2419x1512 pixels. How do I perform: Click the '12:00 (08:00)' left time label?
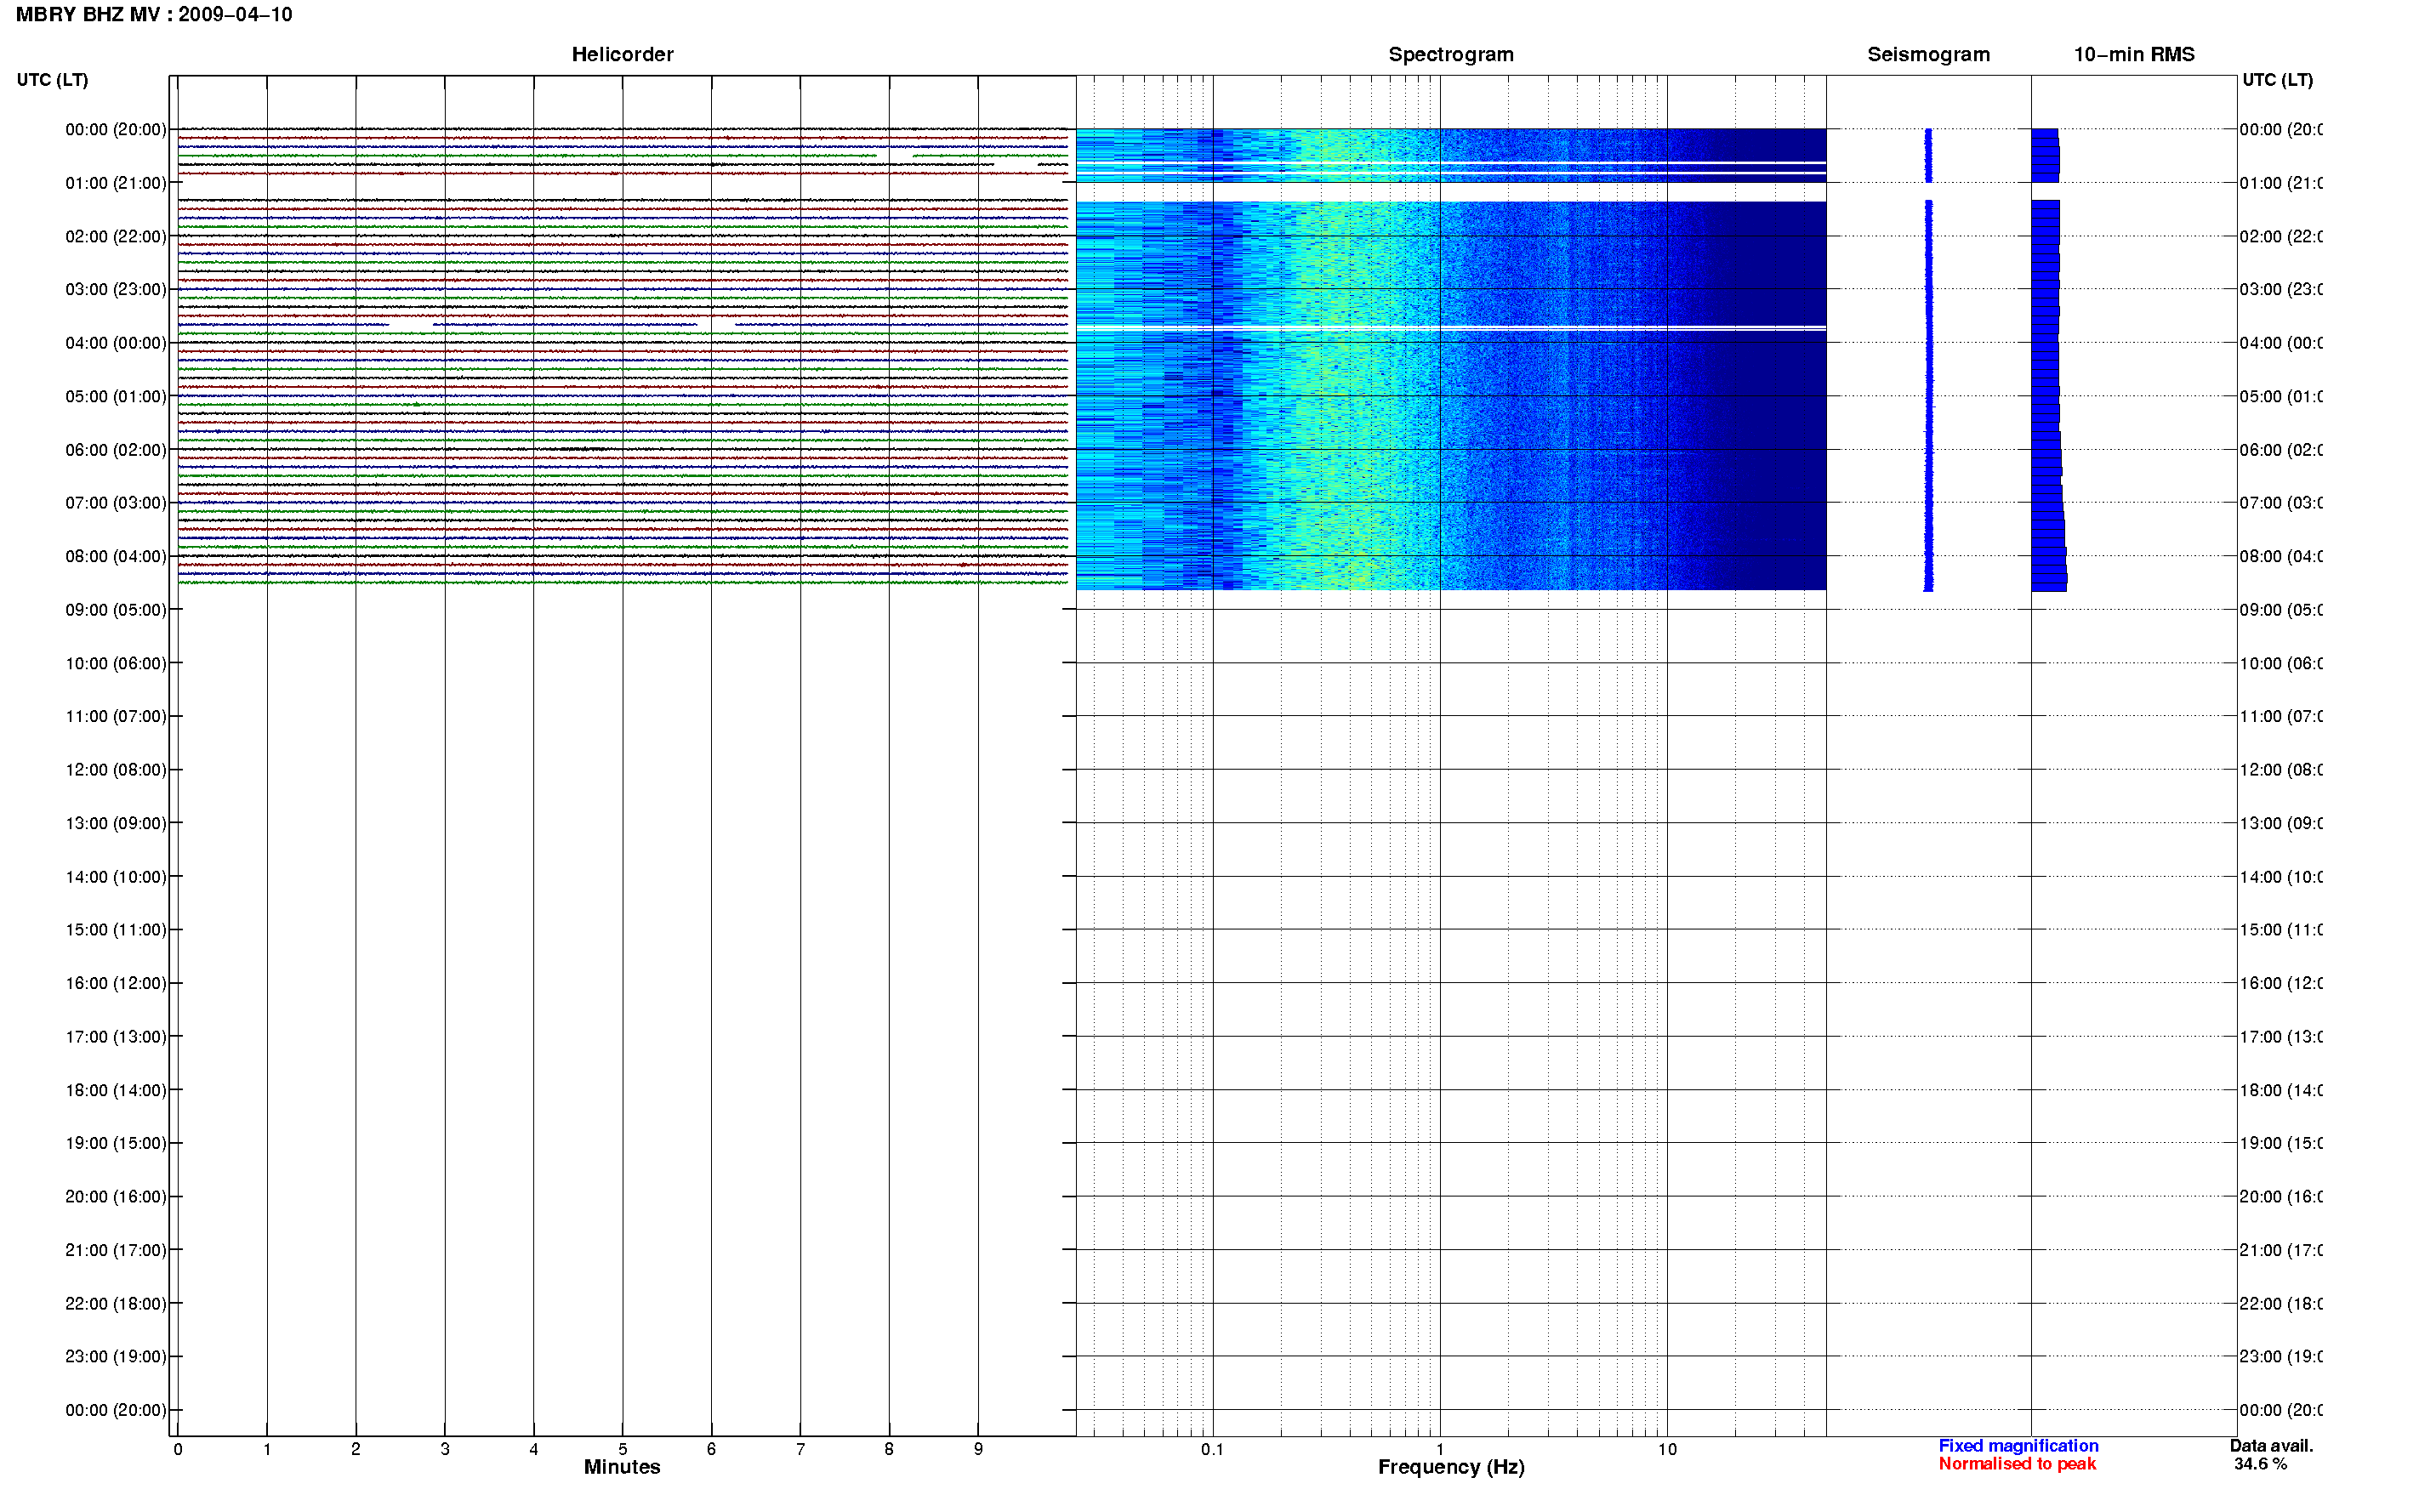[x=116, y=770]
